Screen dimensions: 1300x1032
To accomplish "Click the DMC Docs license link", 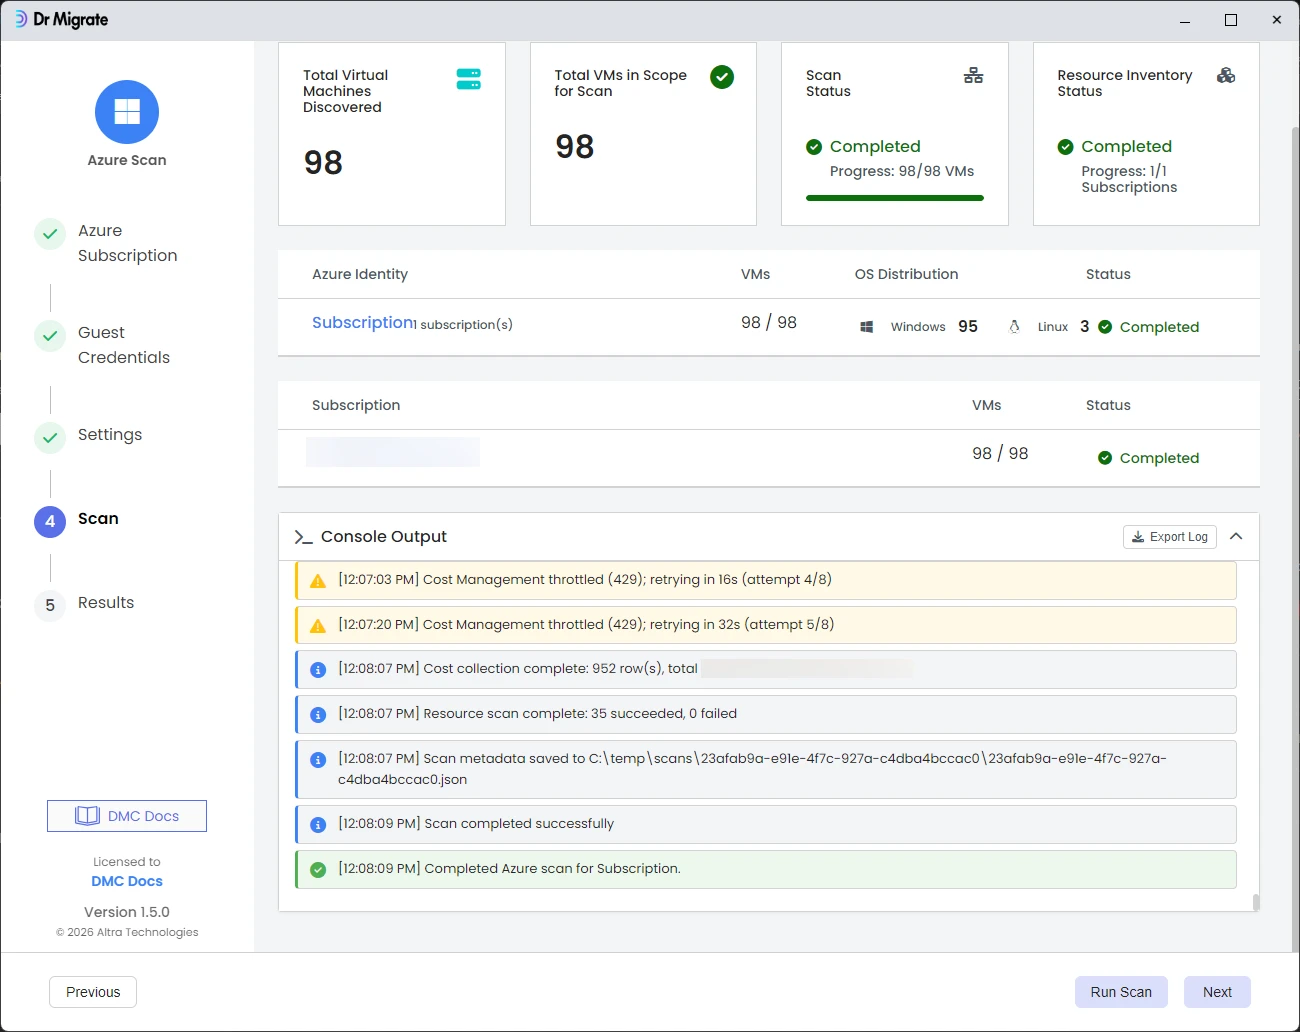I will 127,881.
